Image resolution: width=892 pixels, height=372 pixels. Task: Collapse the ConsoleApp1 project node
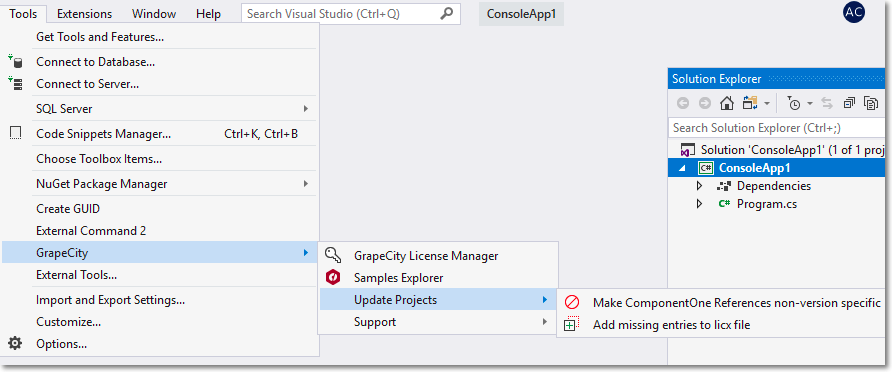[683, 168]
